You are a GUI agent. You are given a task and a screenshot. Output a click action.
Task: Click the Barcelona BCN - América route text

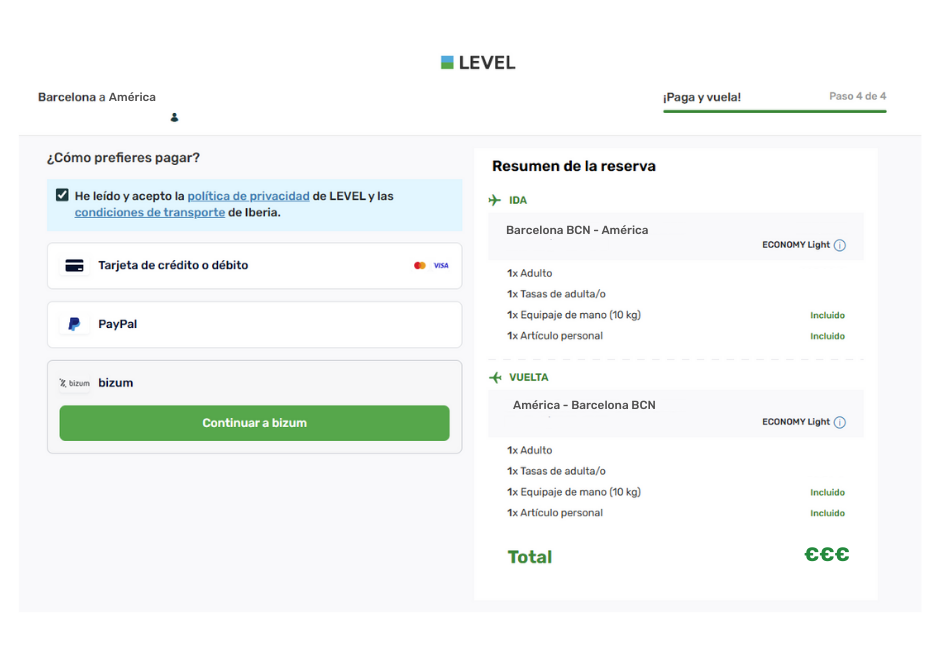[x=577, y=230]
